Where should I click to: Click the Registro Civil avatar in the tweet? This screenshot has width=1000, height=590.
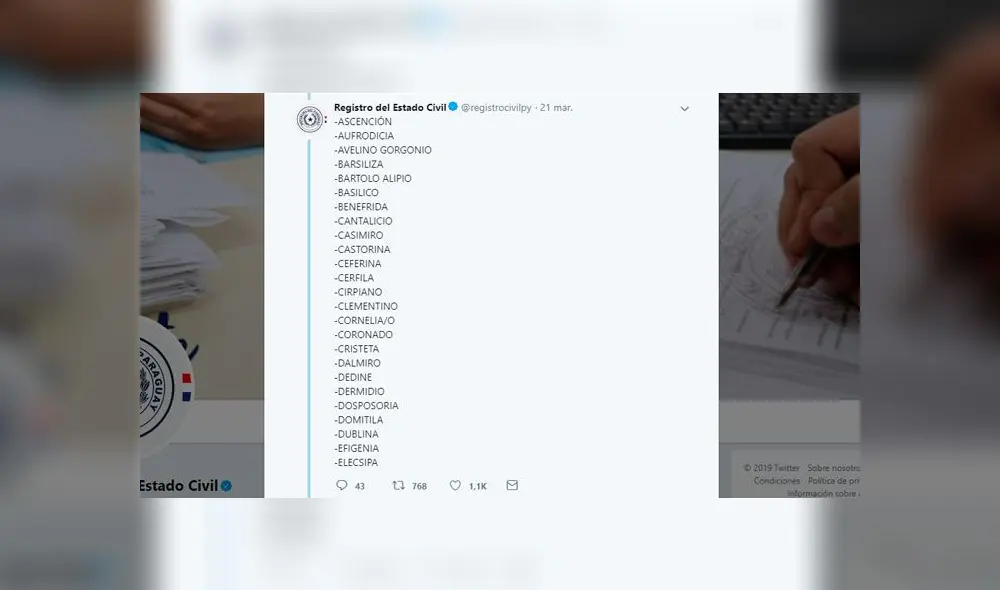310,119
